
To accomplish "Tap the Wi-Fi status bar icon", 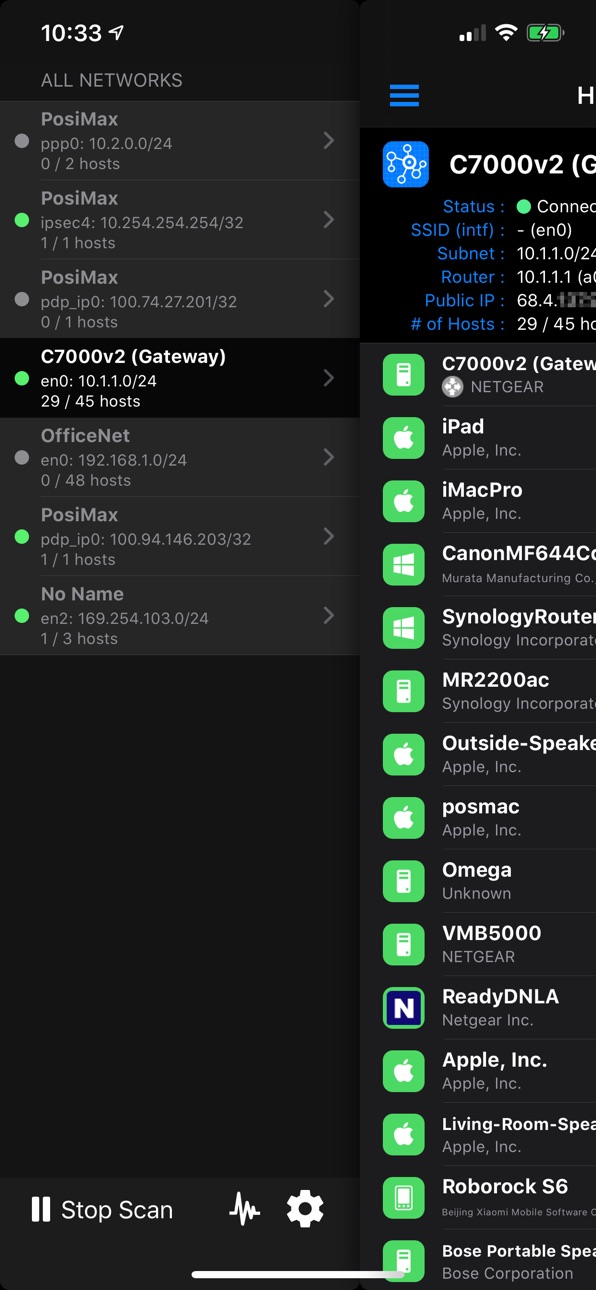I will point(506,33).
